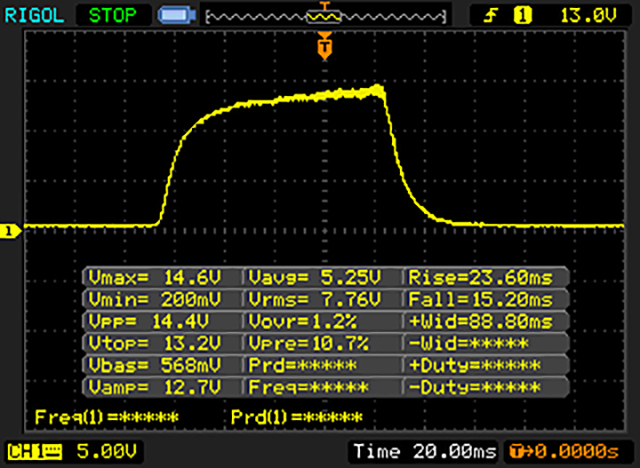Click the Vovr=1.2% overshoot reading
640x468 pixels.
click(x=303, y=322)
